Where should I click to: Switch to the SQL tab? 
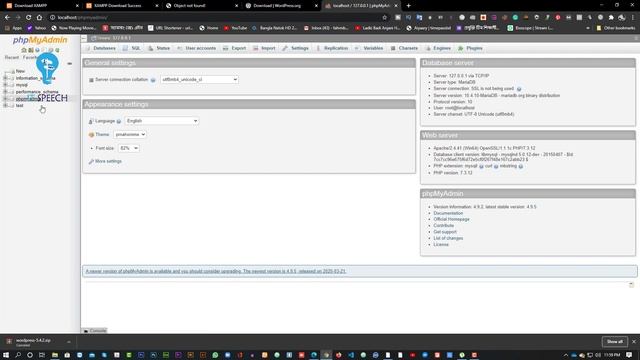(132, 48)
